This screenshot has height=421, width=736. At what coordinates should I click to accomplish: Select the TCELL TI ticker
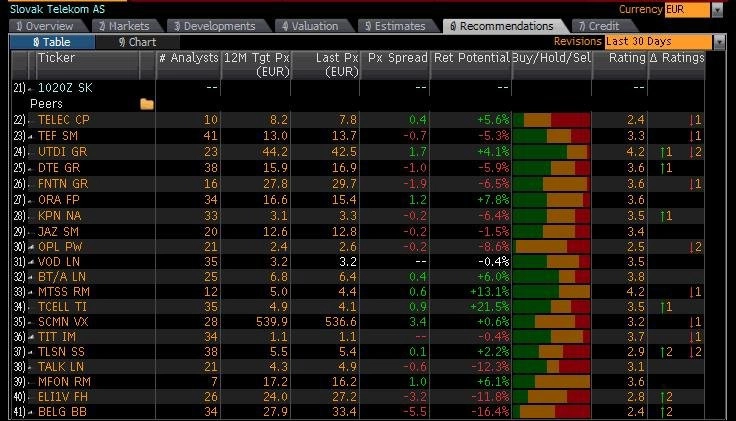pos(62,306)
